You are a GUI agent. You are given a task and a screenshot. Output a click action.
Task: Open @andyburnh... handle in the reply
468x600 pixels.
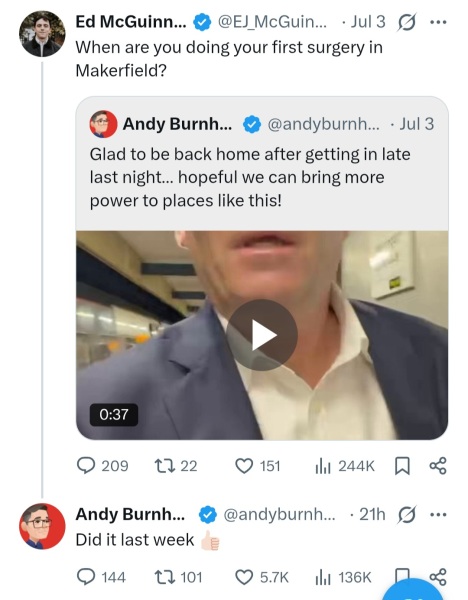(279, 515)
